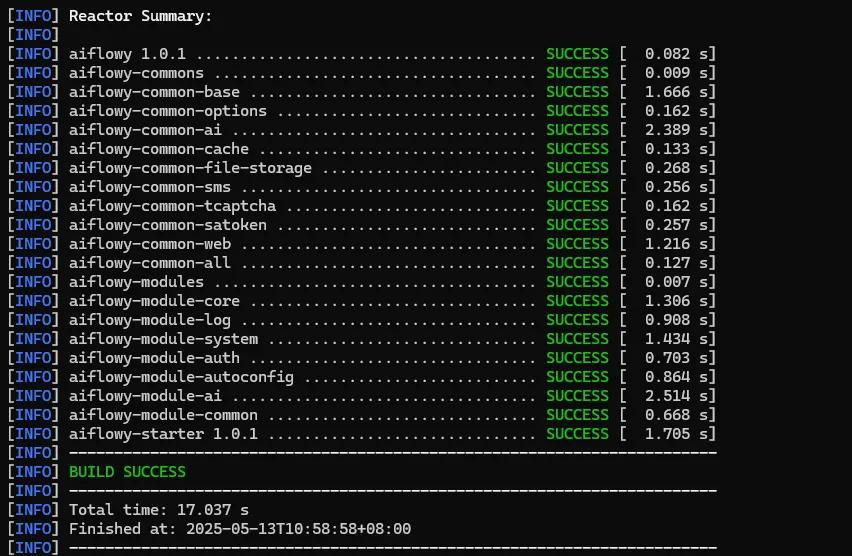Click the "Total time: 17.037 s" line
Screen dimensions: 852x556
[x=158, y=510]
